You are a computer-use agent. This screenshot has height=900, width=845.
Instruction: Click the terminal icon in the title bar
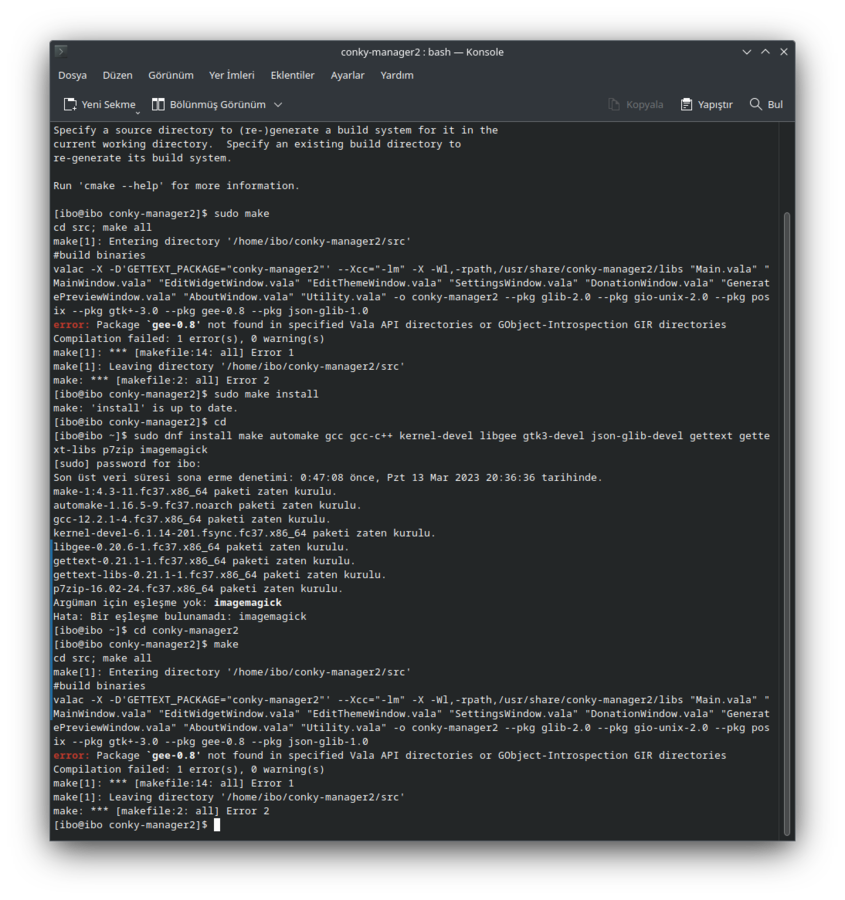click(x=61, y=51)
